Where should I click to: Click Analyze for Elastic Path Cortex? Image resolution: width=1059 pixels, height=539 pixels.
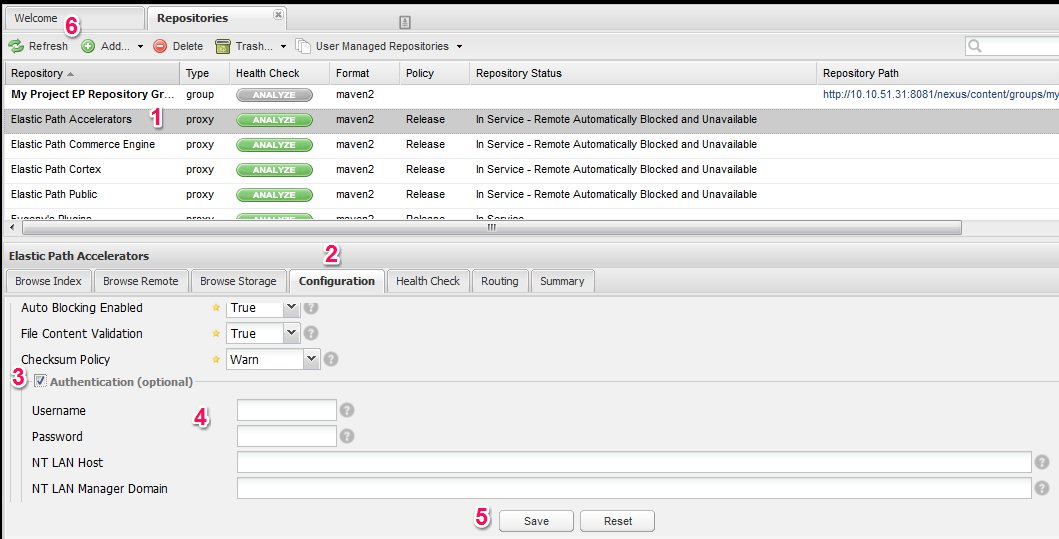tap(274, 170)
